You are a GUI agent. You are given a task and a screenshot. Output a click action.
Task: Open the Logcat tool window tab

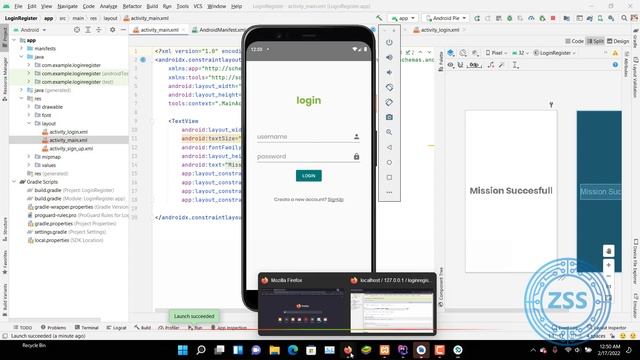point(116,327)
